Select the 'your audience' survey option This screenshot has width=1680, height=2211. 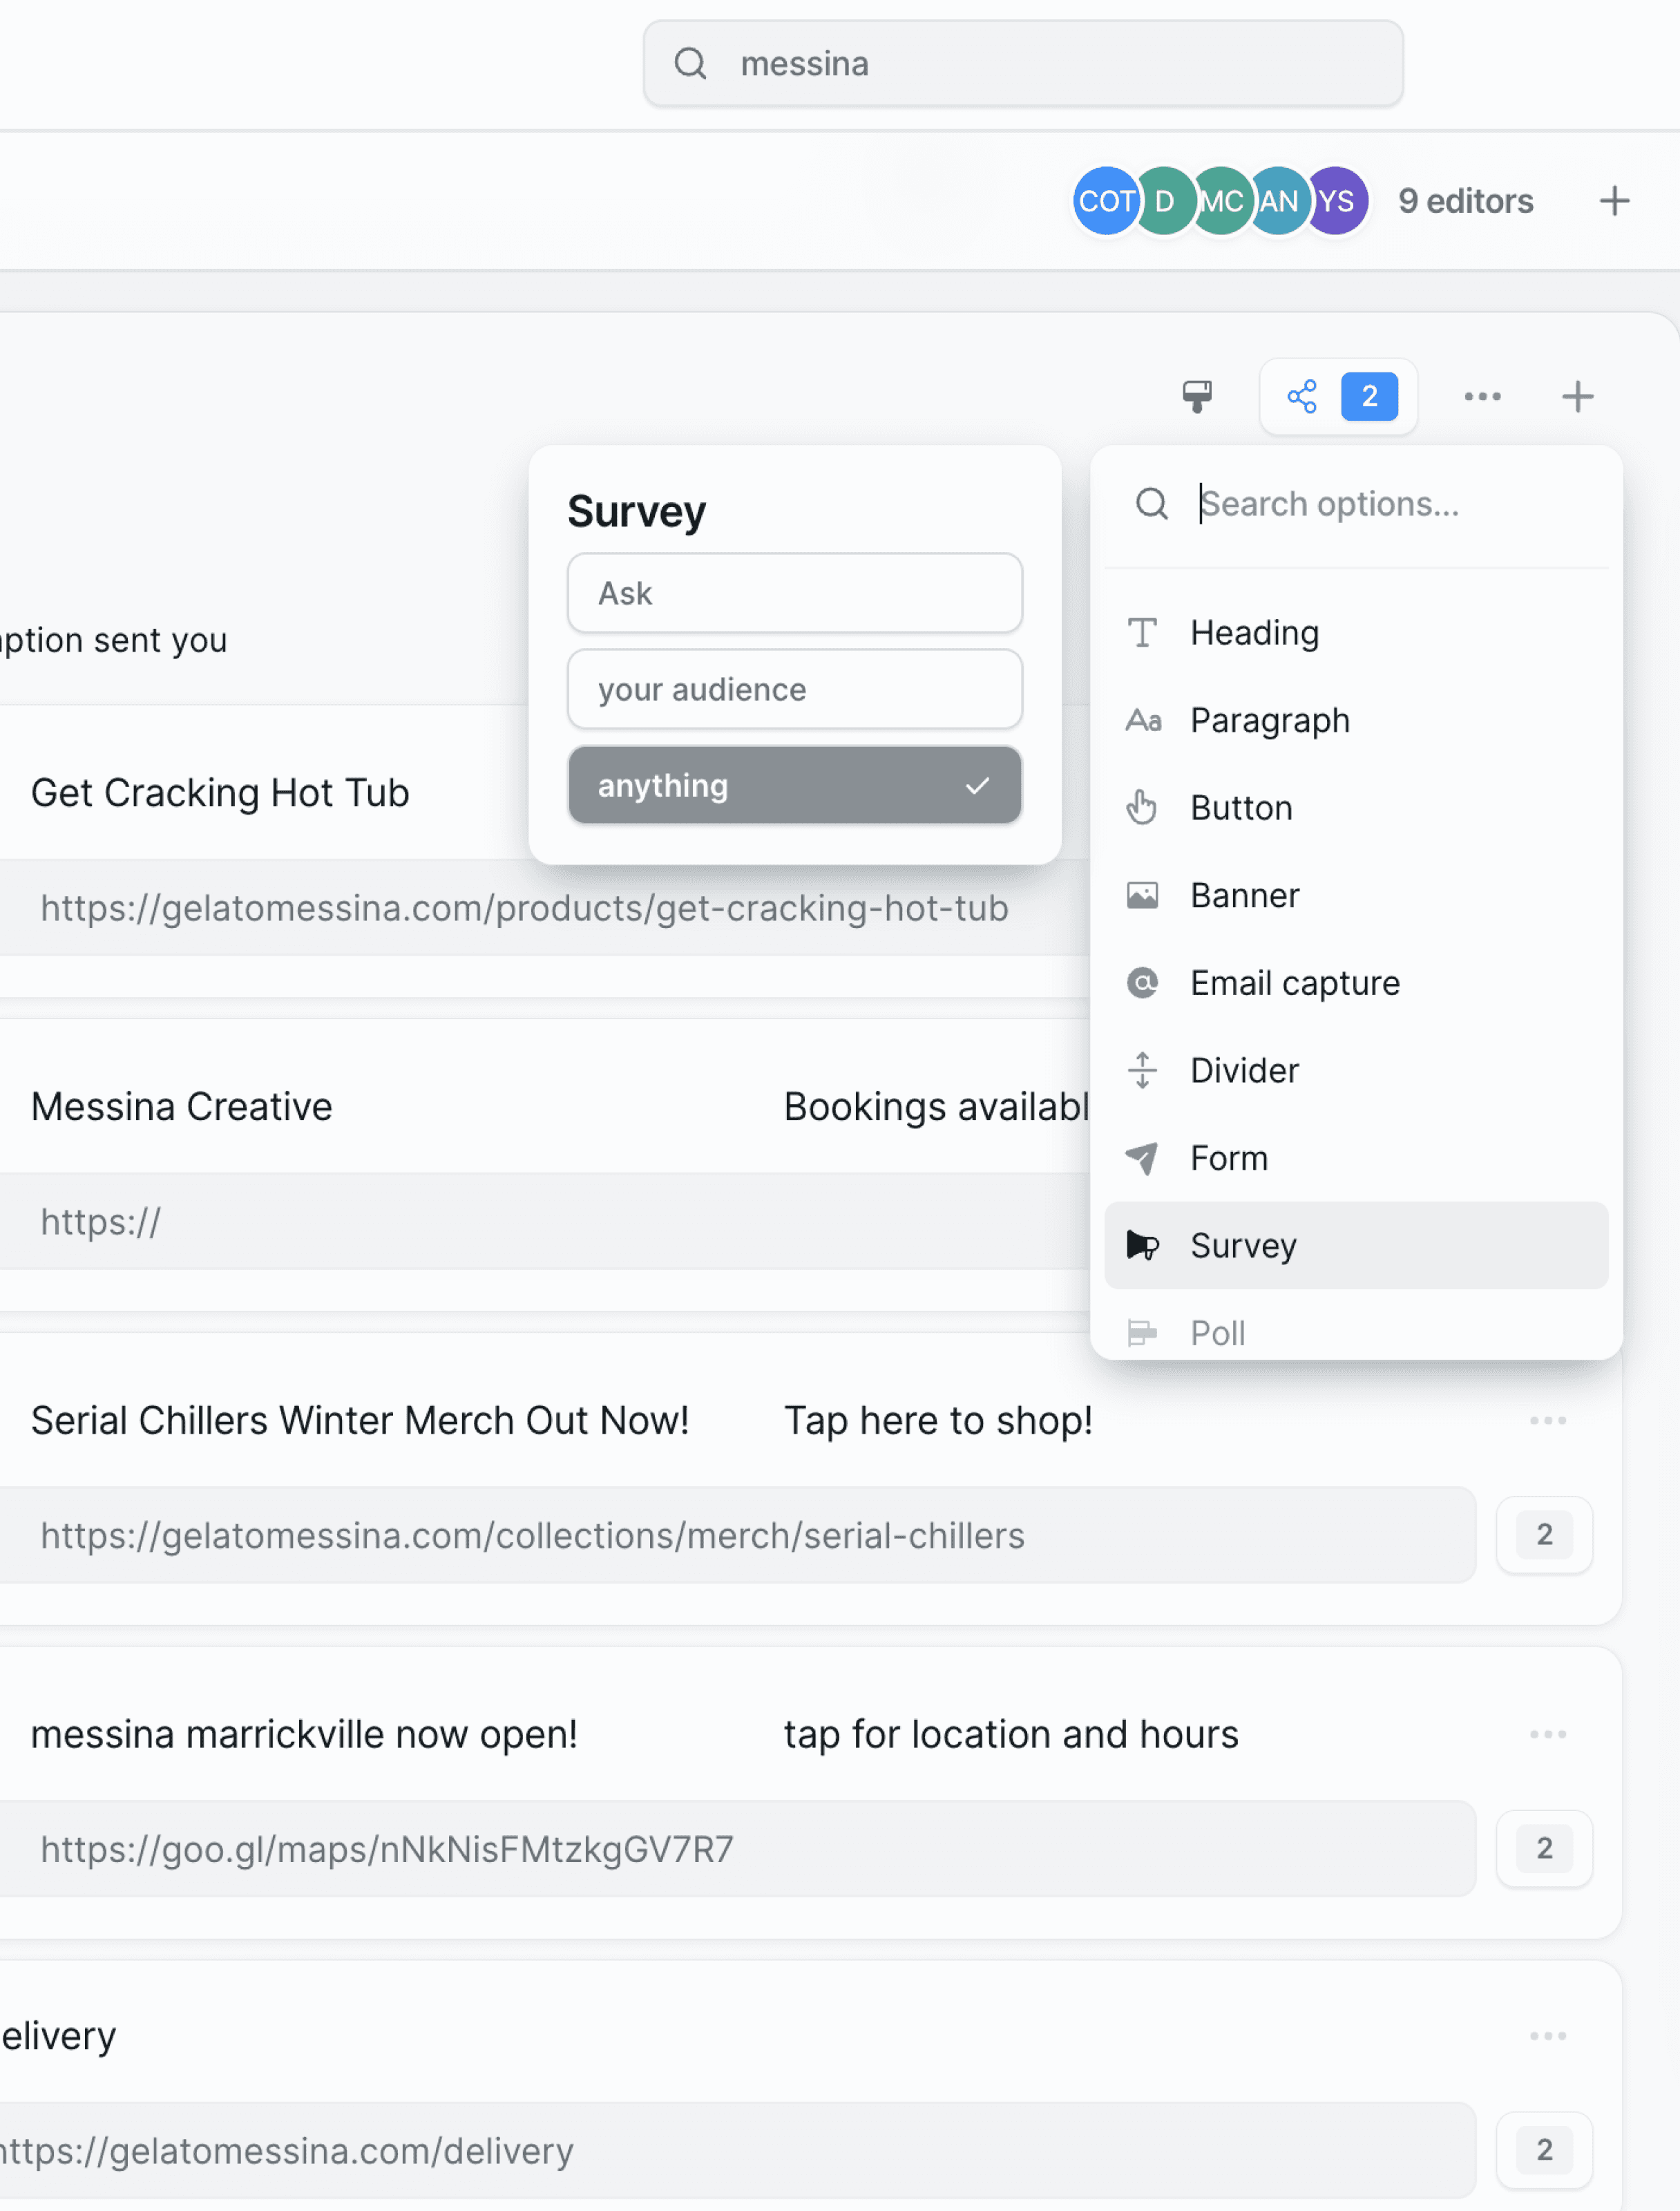(794, 688)
